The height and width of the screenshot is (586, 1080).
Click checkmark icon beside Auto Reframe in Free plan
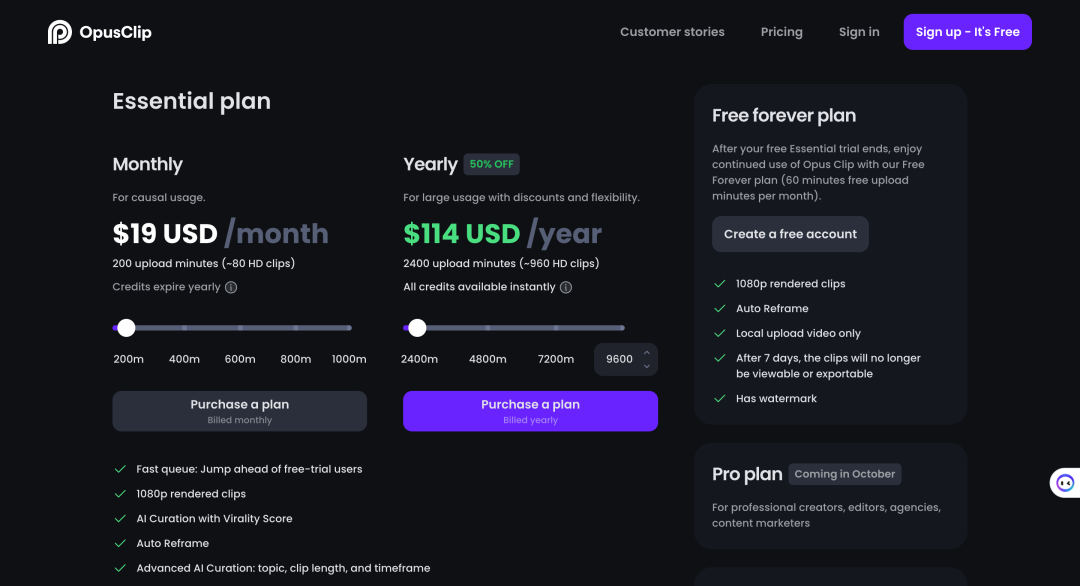click(720, 308)
